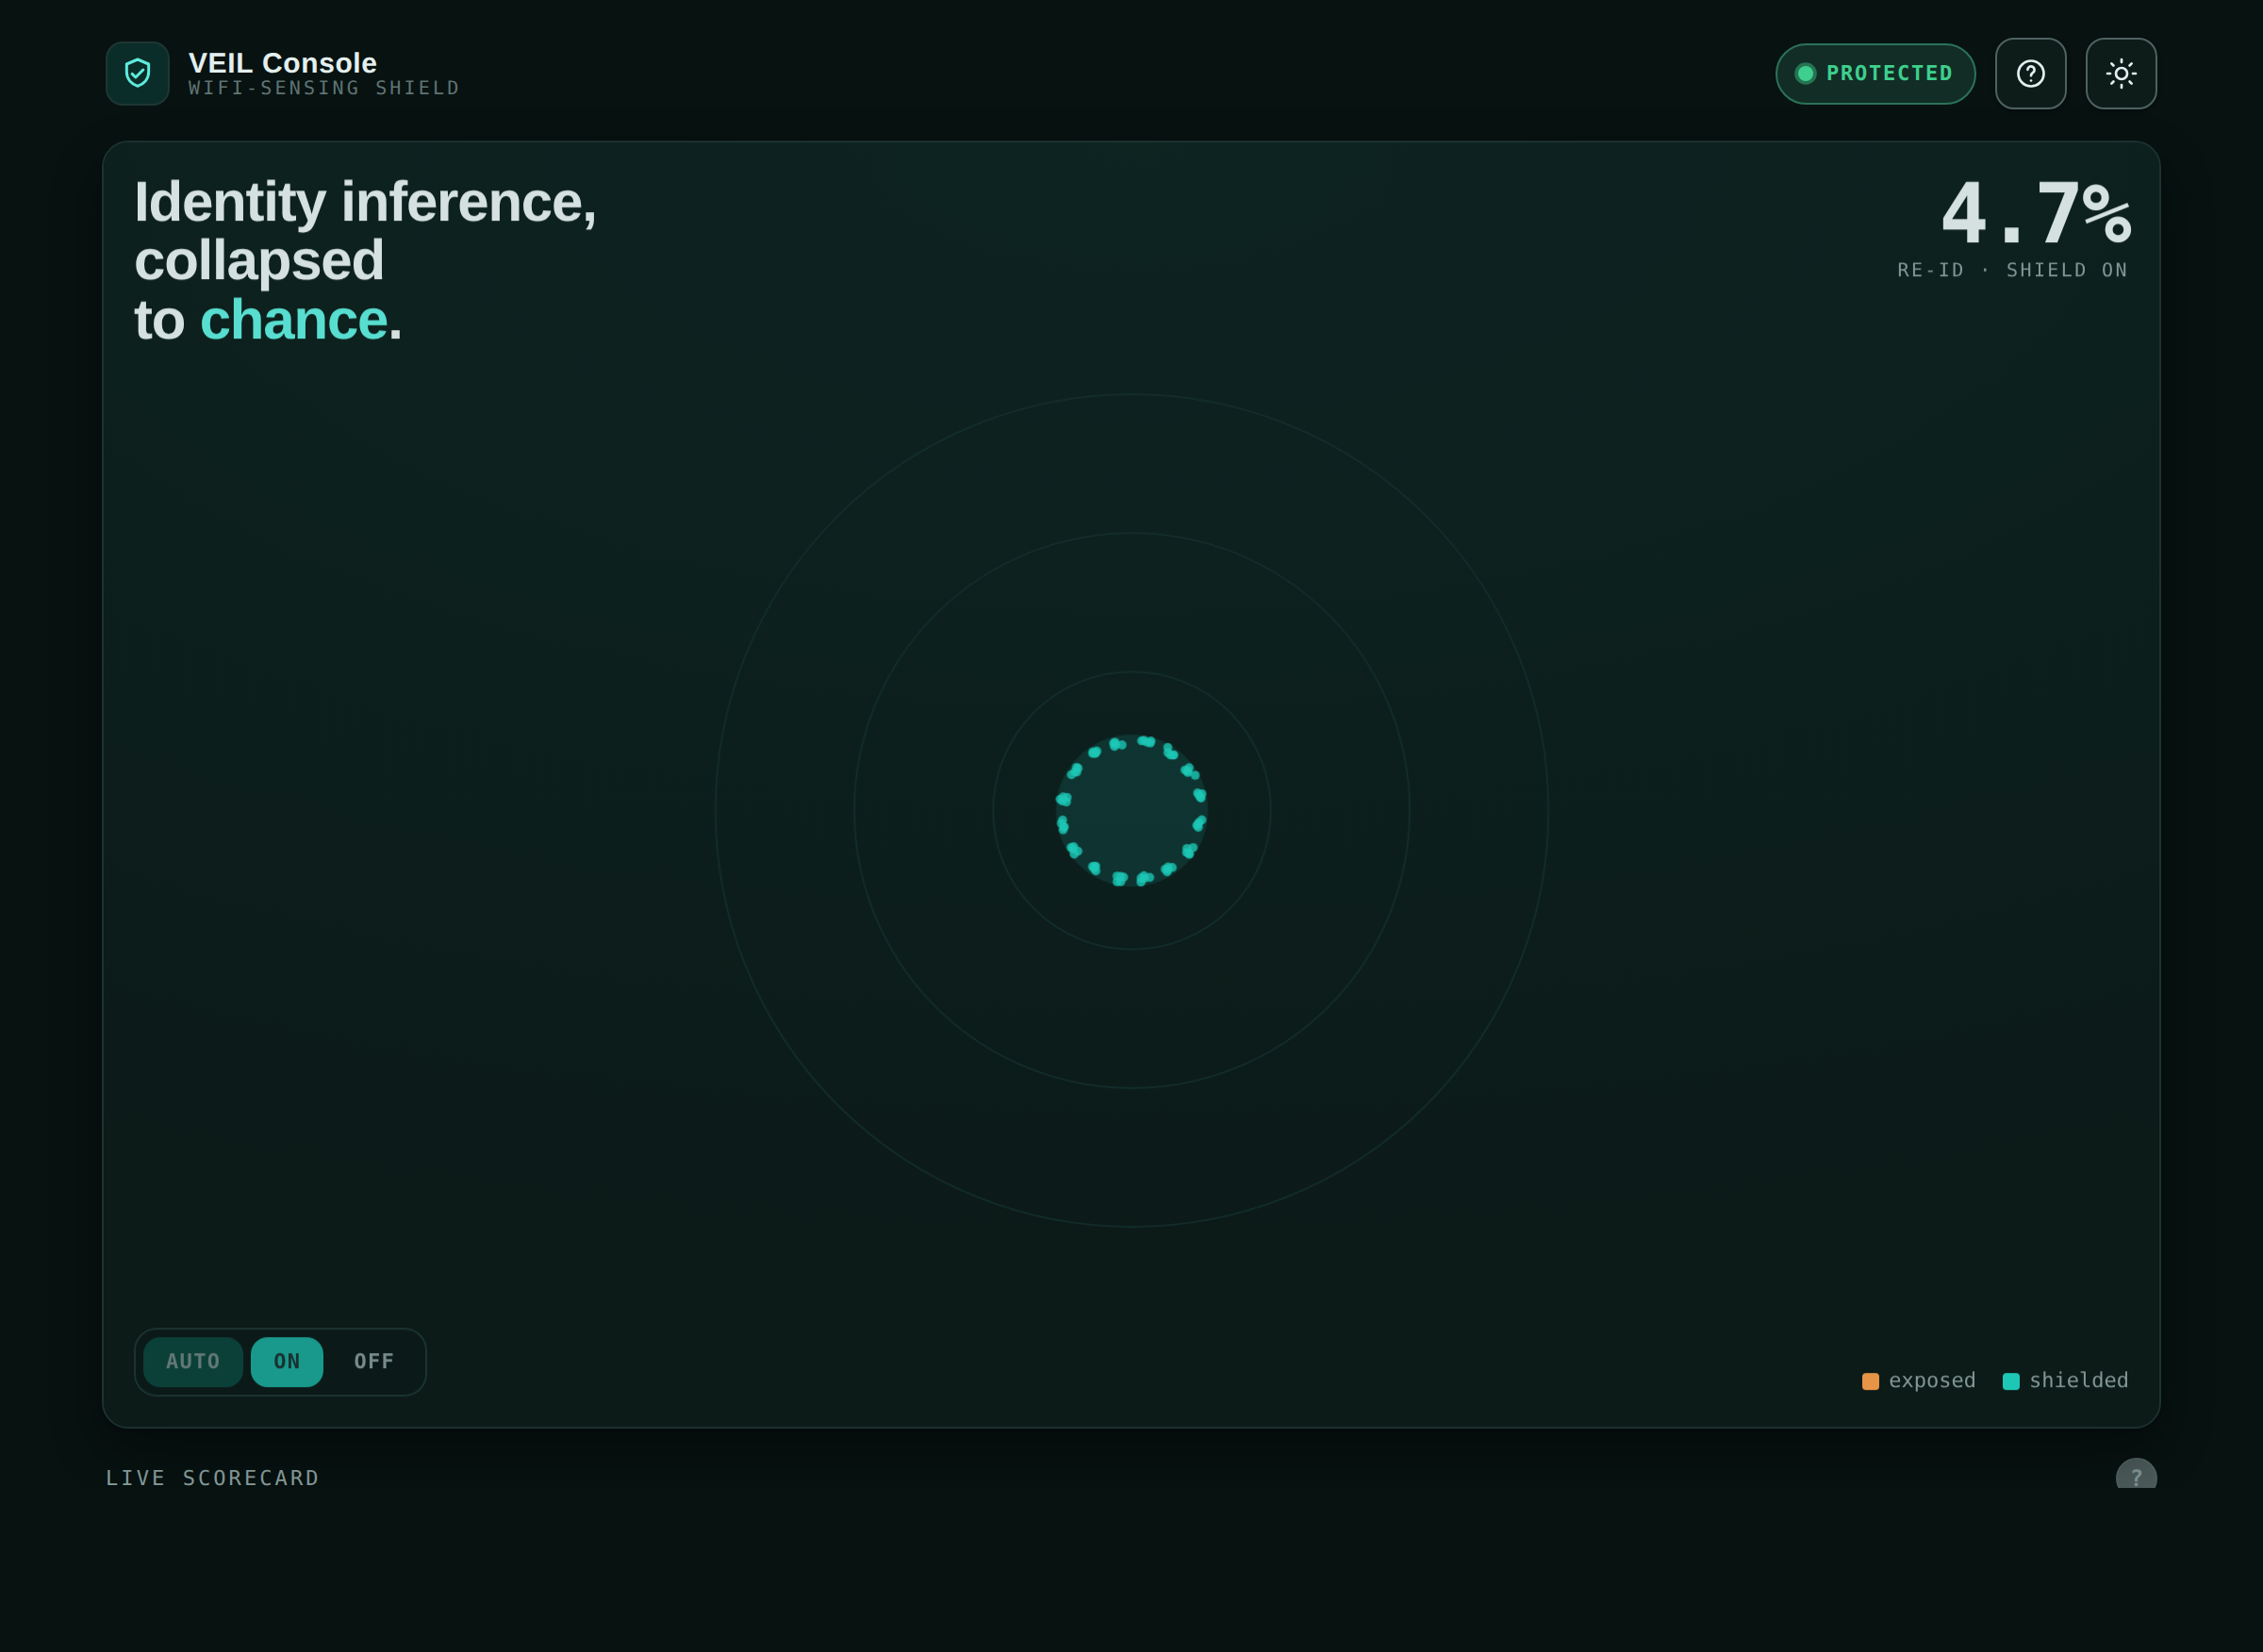This screenshot has width=2263, height=1652.
Task: Click the exposed legend swatch
Action: [1870, 1381]
